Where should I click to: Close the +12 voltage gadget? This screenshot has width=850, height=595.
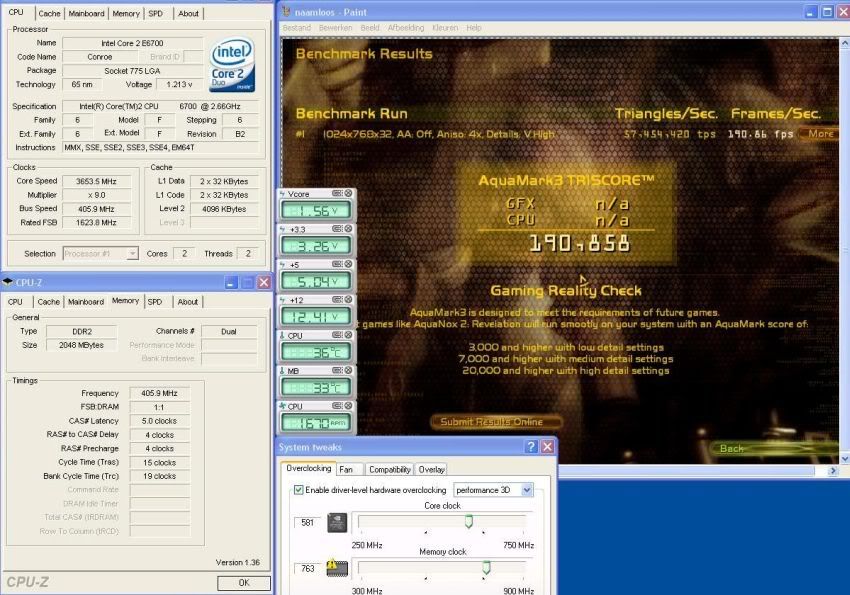tap(349, 300)
